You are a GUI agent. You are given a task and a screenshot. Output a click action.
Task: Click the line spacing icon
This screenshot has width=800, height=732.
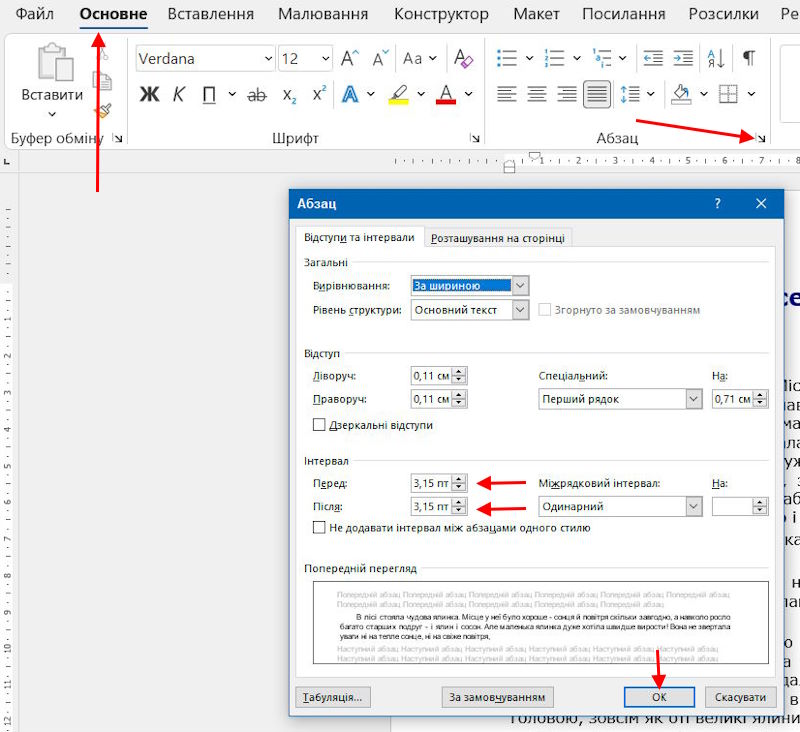pos(630,94)
